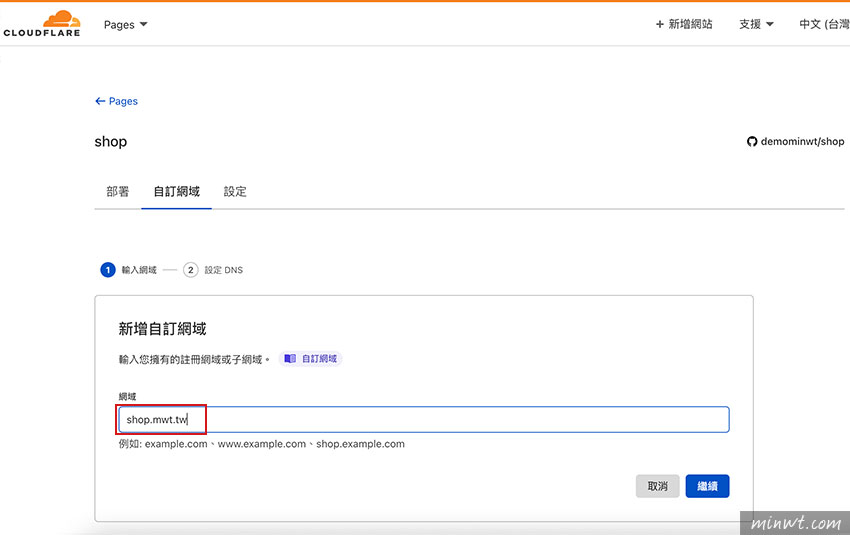Open the demominwt/shop GitHub repository link
850x535 pixels.
tap(795, 141)
